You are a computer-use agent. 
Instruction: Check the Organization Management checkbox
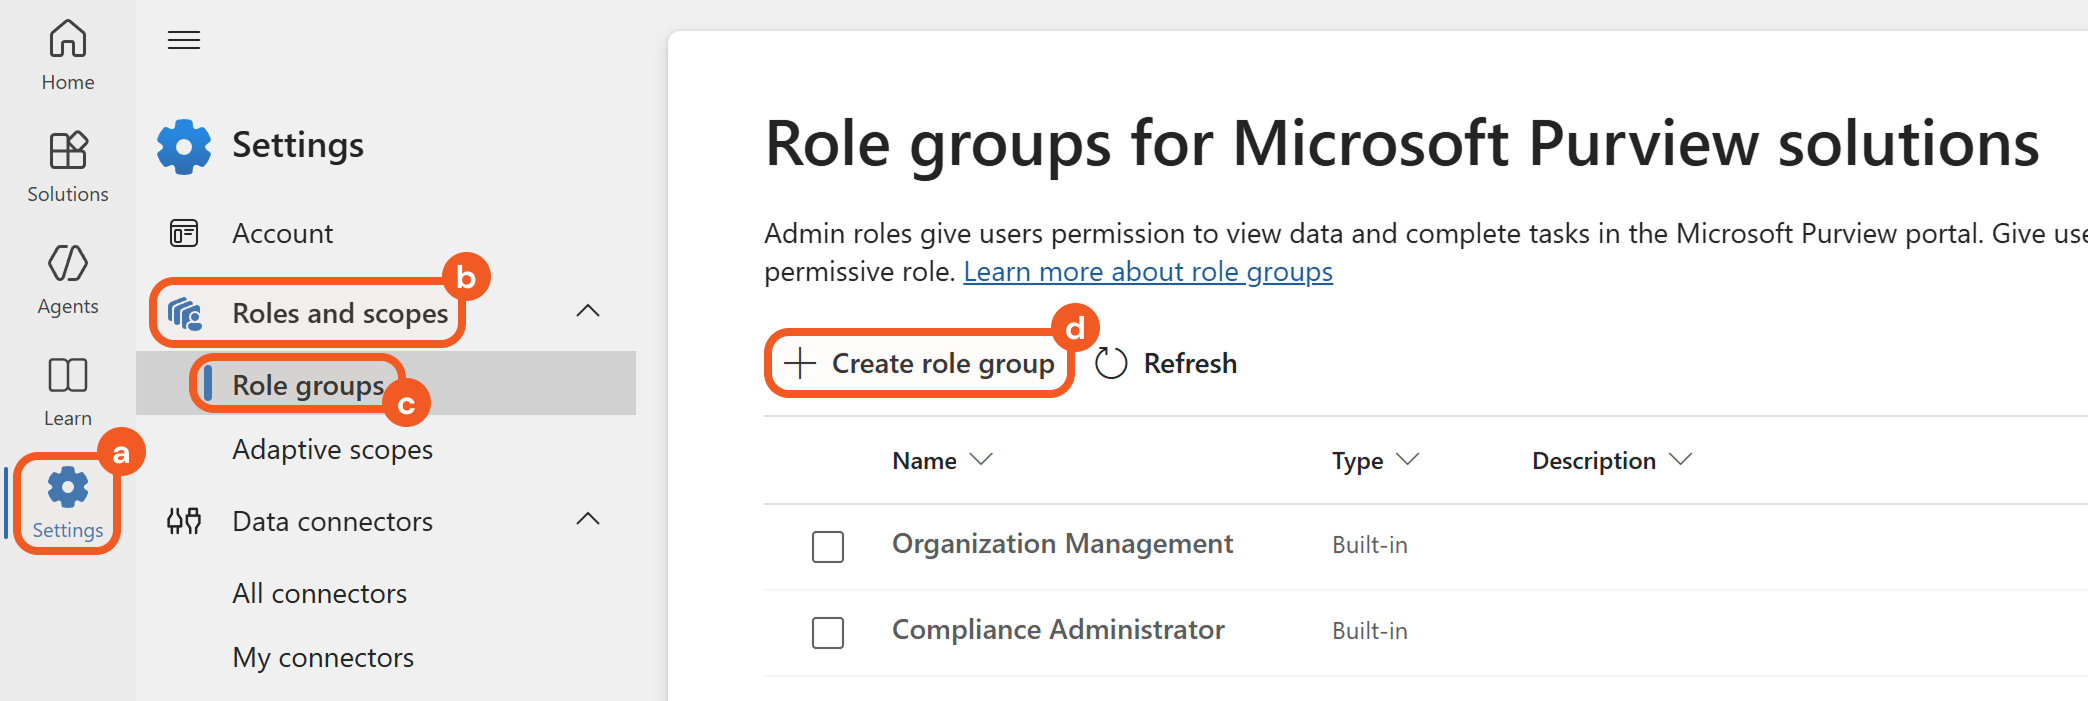point(828,547)
